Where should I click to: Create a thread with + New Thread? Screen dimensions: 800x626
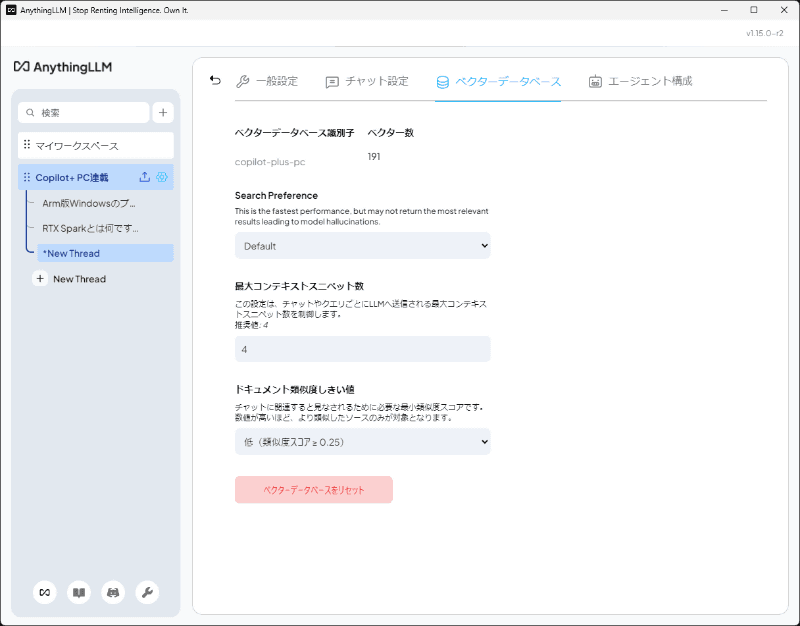coord(70,279)
